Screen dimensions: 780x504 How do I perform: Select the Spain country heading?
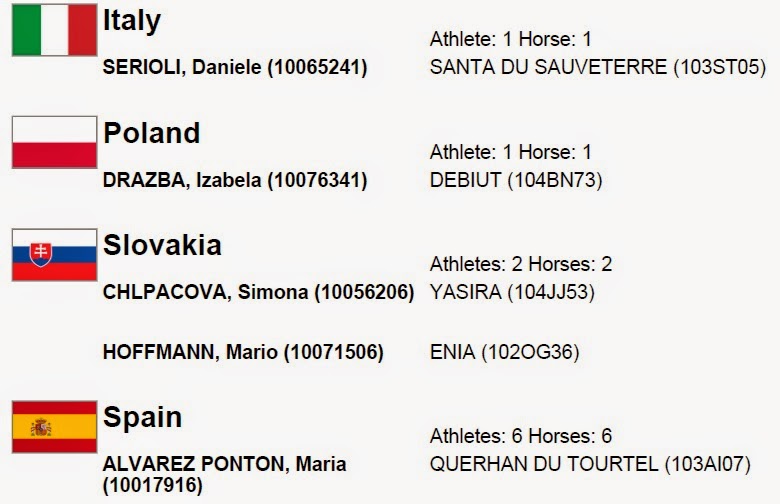[x=142, y=418]
